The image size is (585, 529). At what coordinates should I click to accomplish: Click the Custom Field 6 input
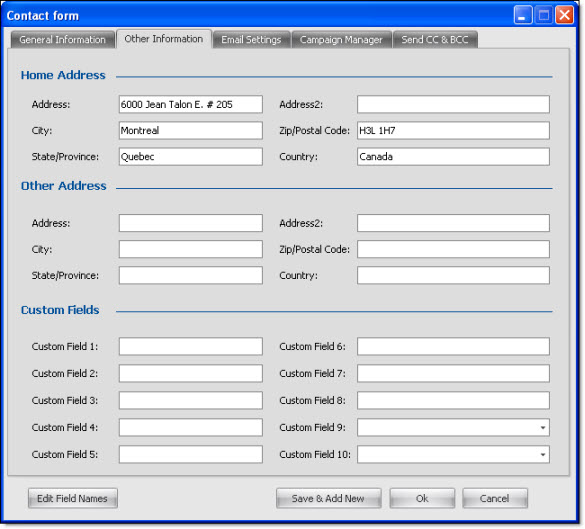point(453,347)
